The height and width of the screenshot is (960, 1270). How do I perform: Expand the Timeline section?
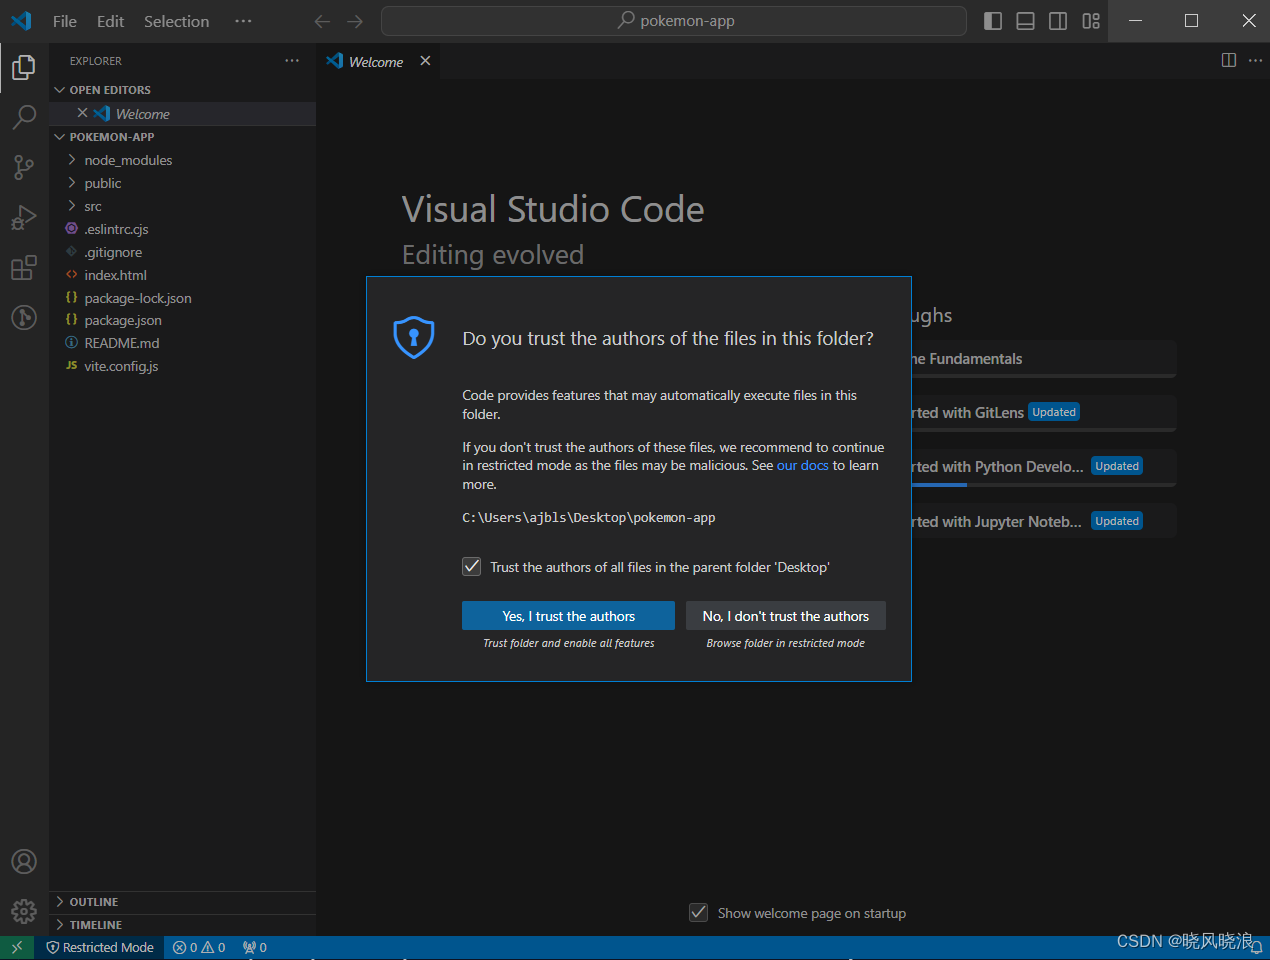(x=184, y=925)
